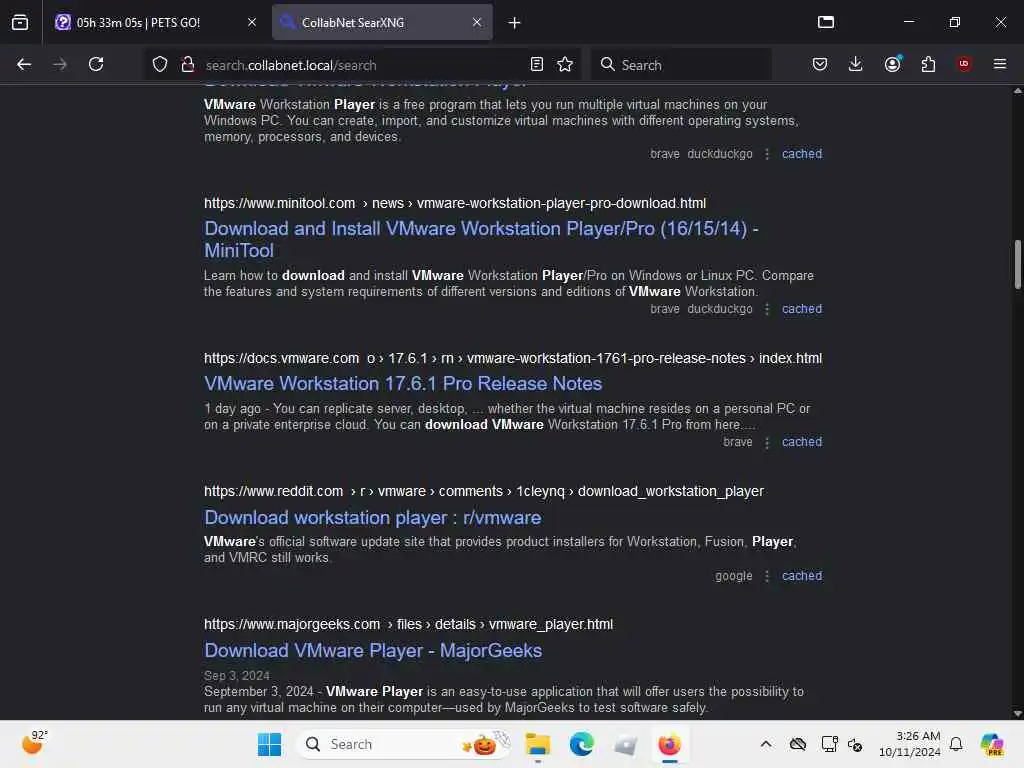Screen dimensions: 1024x768
Task: Open Download workstation player r/vmware result
Action: 372,517
